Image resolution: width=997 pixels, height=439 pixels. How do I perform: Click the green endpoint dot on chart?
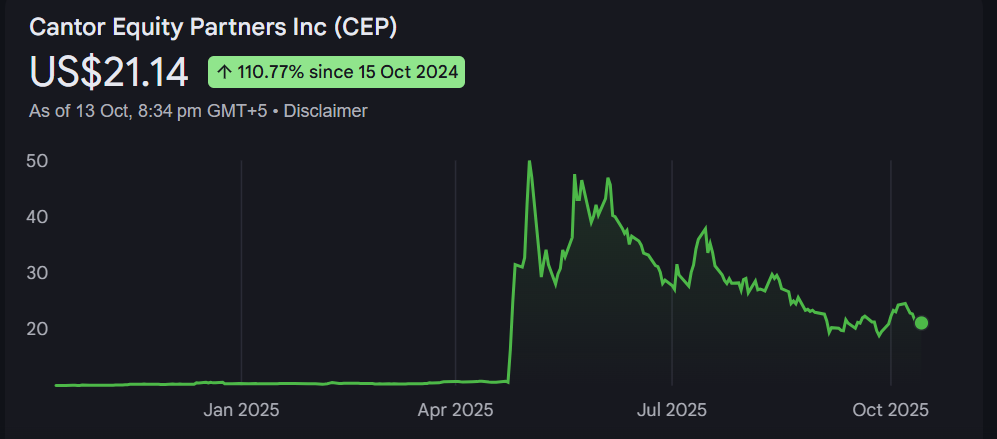click(x=921, y=323)
